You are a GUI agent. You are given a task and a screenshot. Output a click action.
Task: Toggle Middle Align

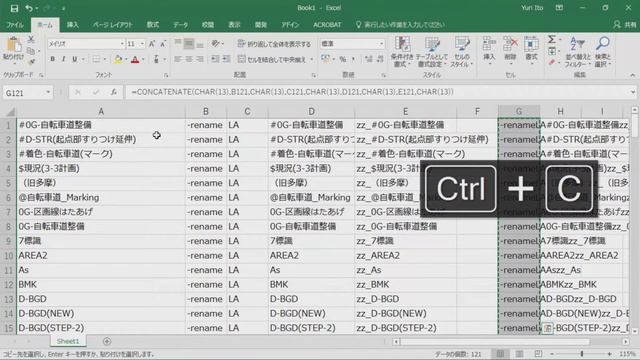click(x=189, y=44)
